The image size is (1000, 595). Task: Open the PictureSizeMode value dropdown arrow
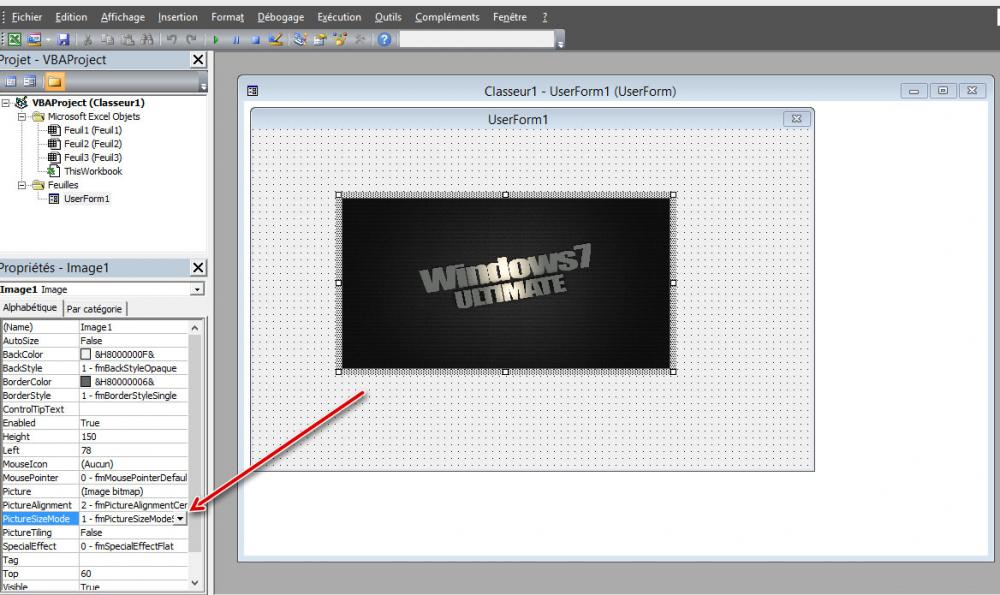click(x=180, y=518)
